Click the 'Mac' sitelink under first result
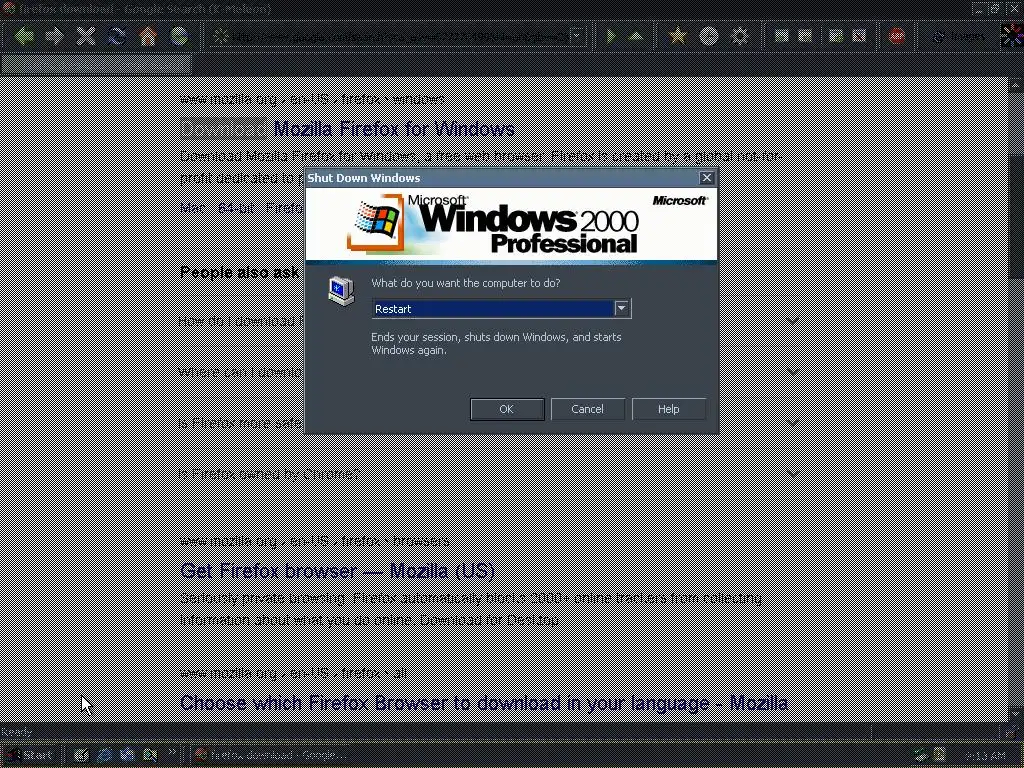Image resolution: width=1024 pixels, height=768 pixels. pyautogui.click(x=192, y=208)
